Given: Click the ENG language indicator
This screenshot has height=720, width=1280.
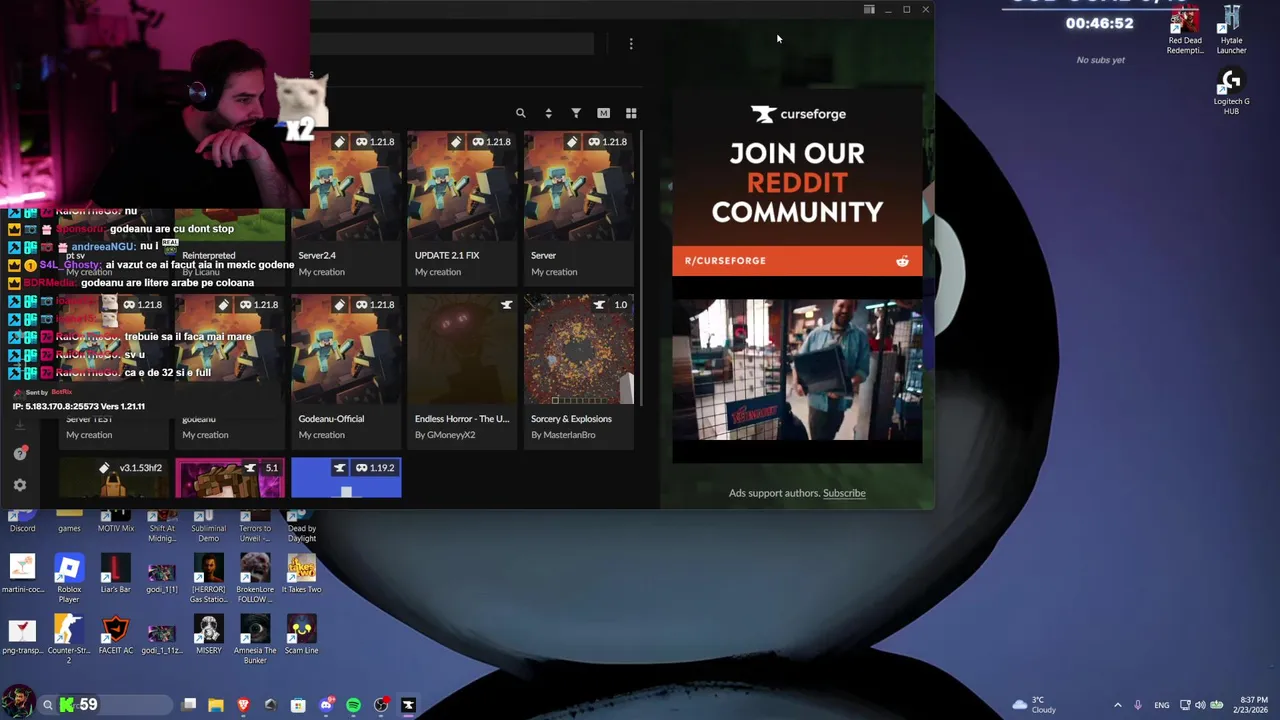Looking at the screenshot, I should 1161,705.
